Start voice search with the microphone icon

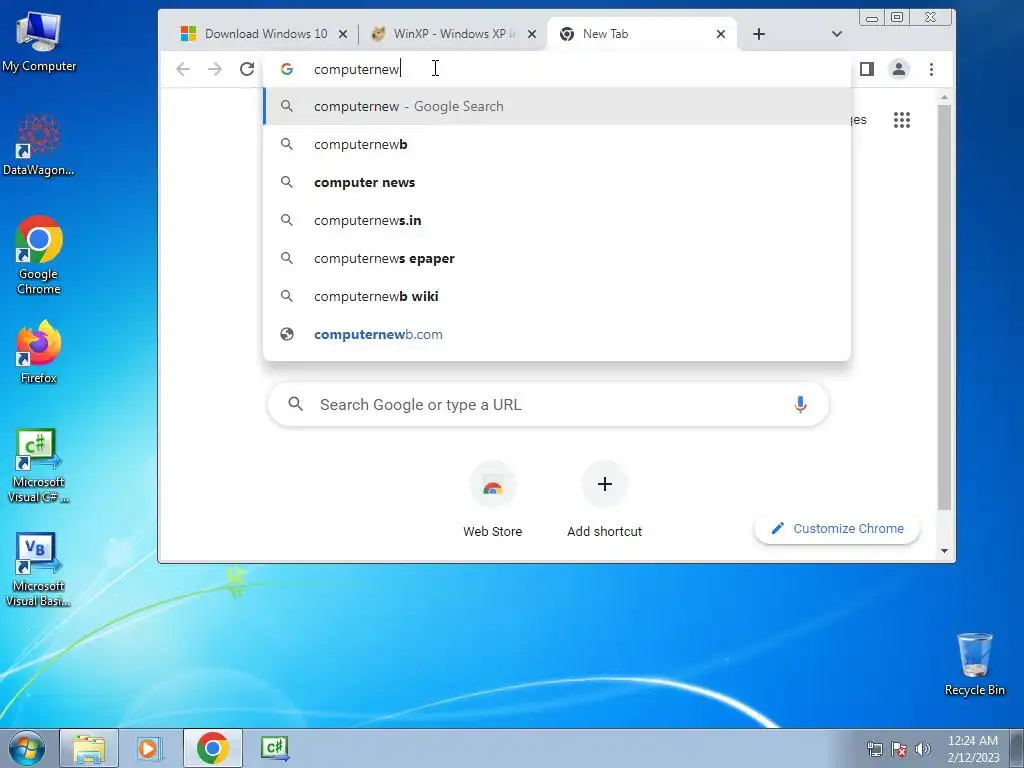click(x=800, y=405)
